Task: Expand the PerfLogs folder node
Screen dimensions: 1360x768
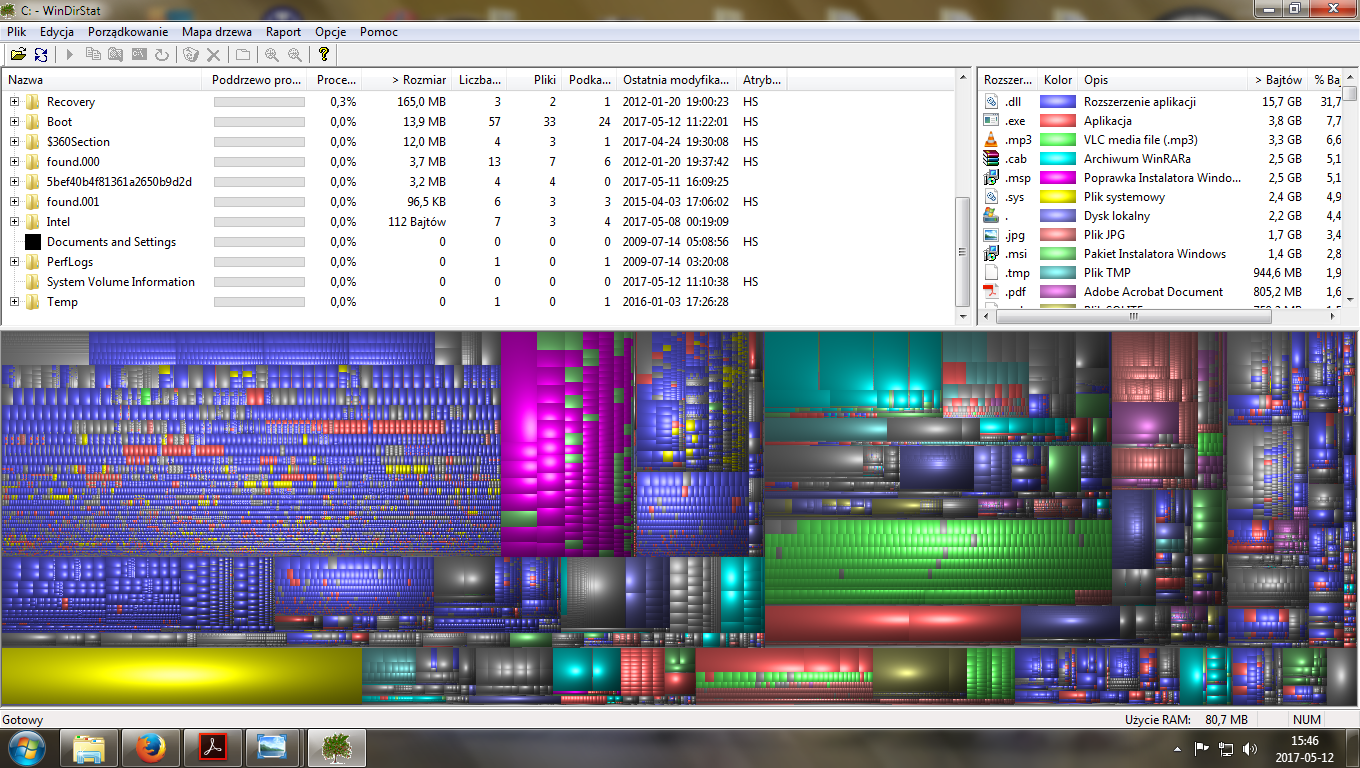Action: 14,262
